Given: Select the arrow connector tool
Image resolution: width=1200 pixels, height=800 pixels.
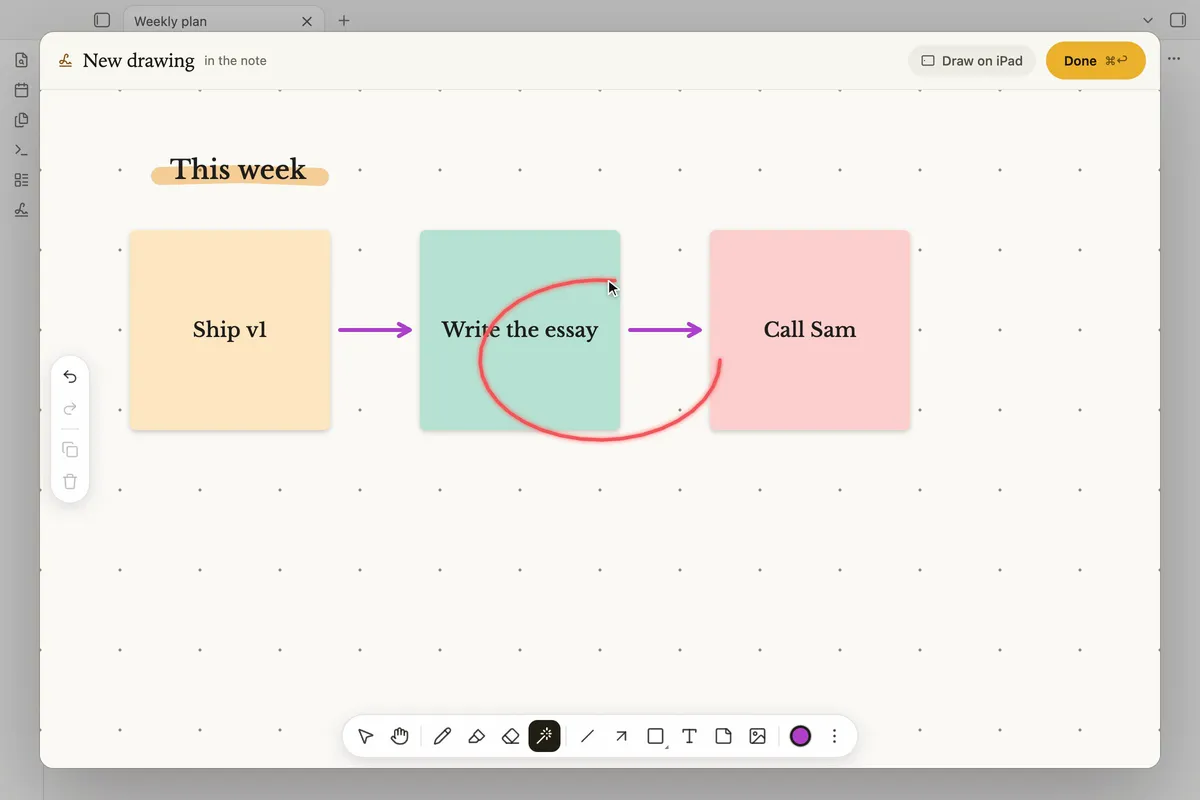Looking at the screenshot, I should (621, 737).
